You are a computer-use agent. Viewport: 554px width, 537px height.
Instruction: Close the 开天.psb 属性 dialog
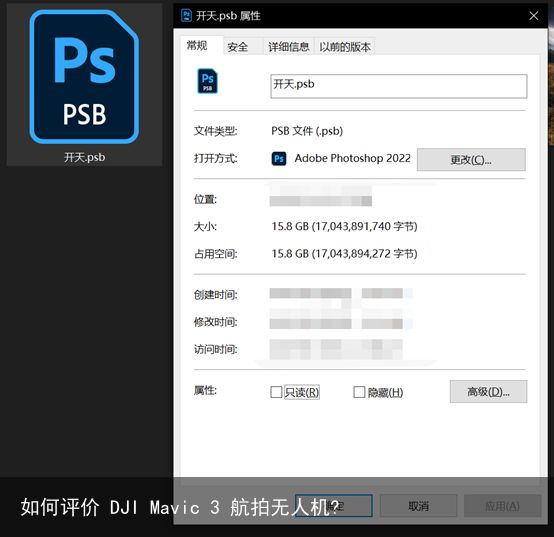pyautogui.click(x=534, y=16)
